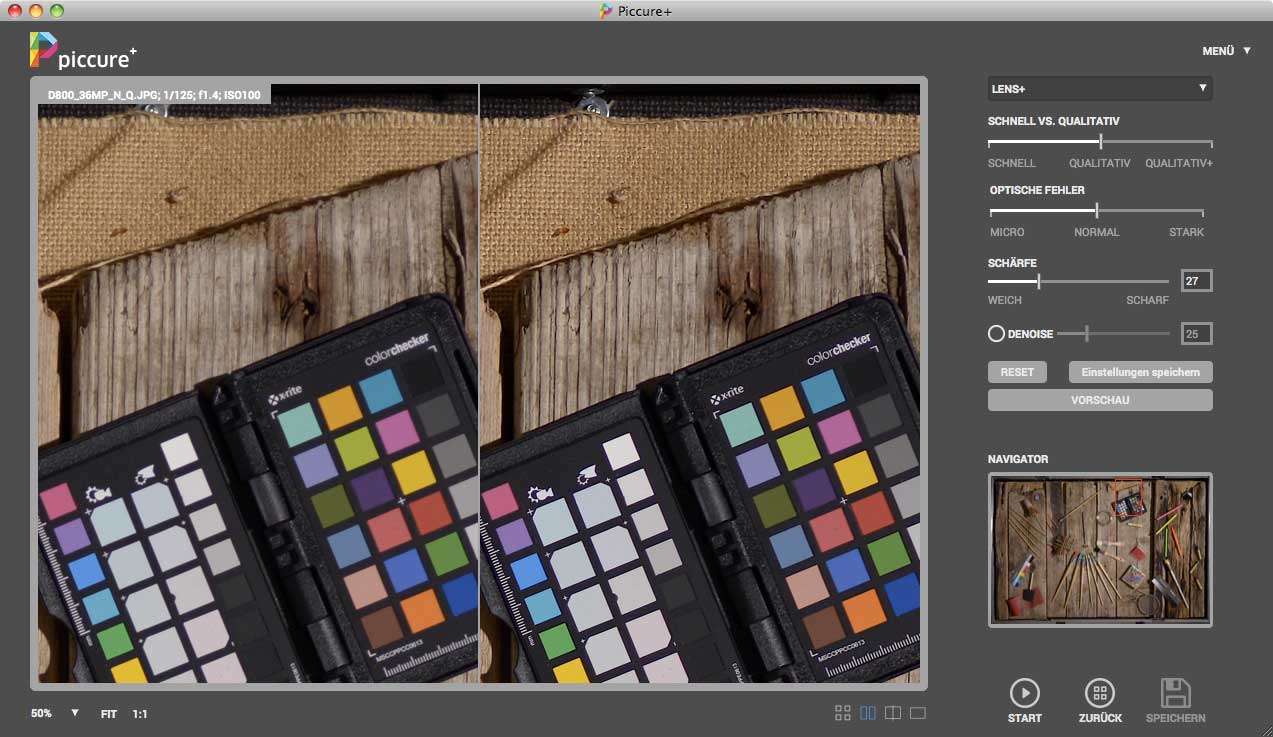Image resolution: width=1273 pixels, height=737 pixels.
Task: Select FIT zoom option
Action: (109, 714)
